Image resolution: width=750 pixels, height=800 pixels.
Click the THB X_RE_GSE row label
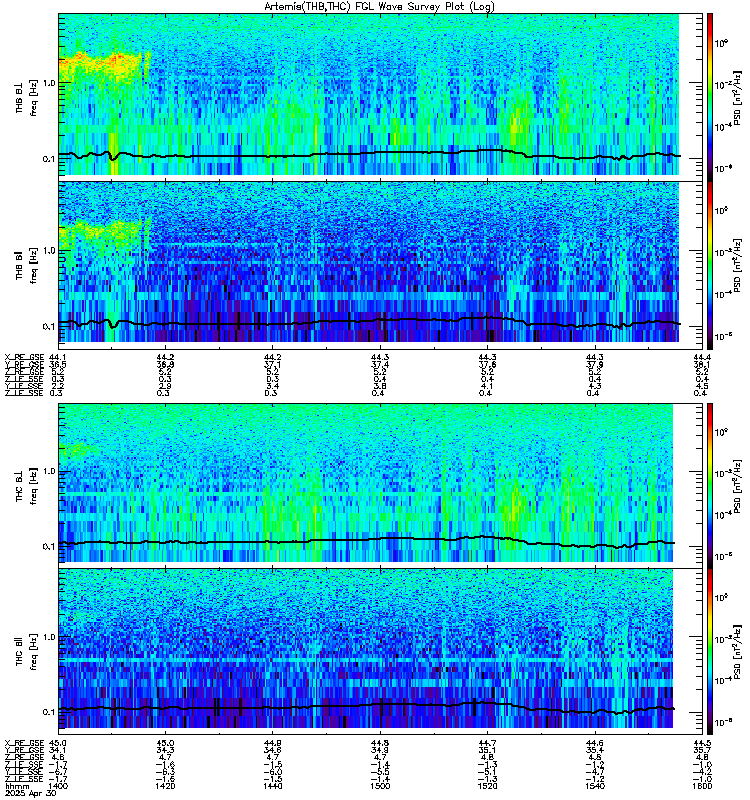24,357
